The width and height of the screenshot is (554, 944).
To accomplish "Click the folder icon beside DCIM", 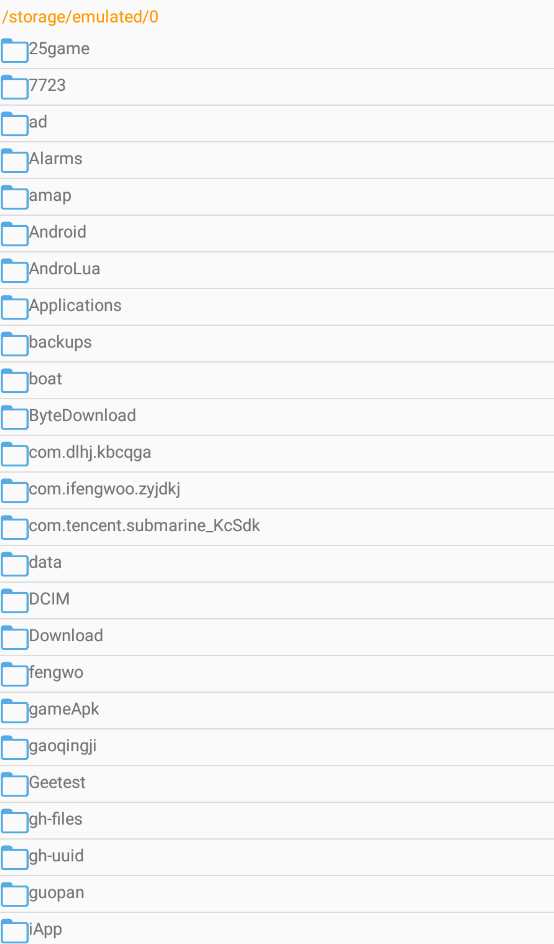I will (14, 601).
